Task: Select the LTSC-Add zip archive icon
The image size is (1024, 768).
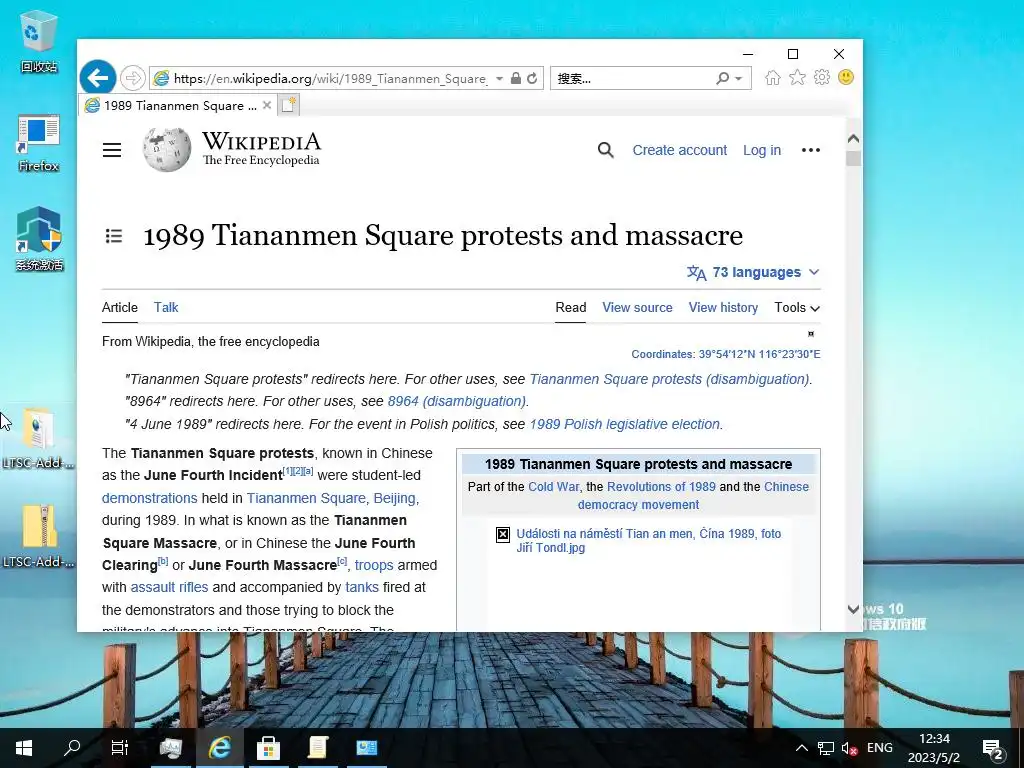Action: click(x=39, y=536)
